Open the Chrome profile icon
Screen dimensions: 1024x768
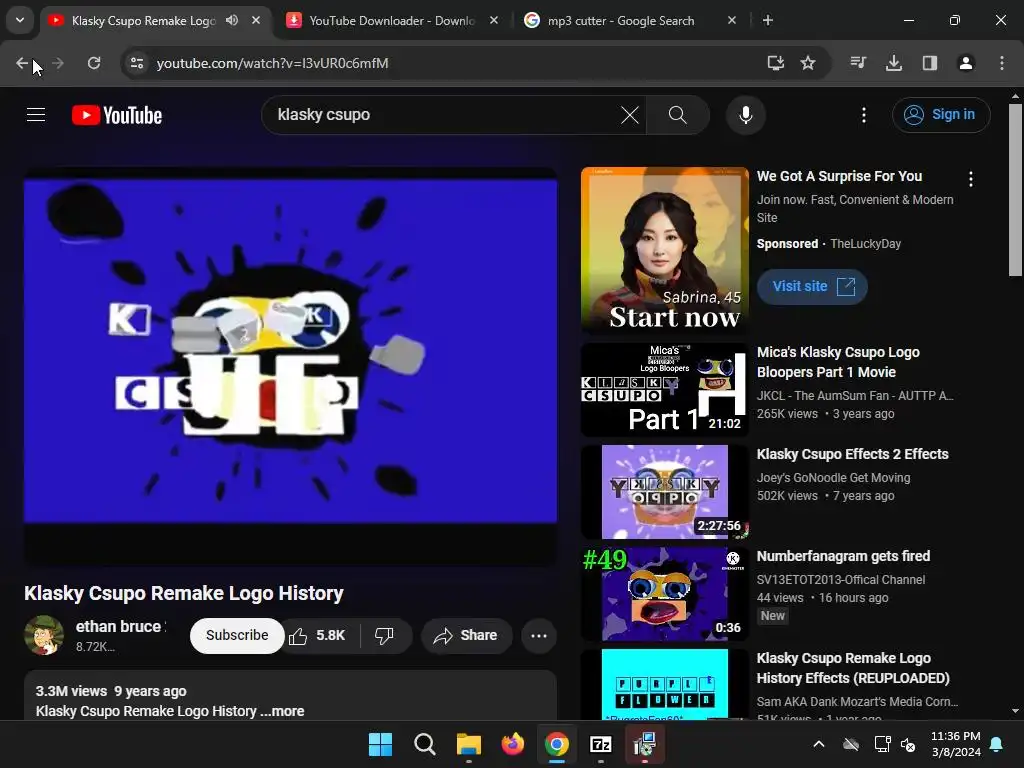click(x=966, y=63)
